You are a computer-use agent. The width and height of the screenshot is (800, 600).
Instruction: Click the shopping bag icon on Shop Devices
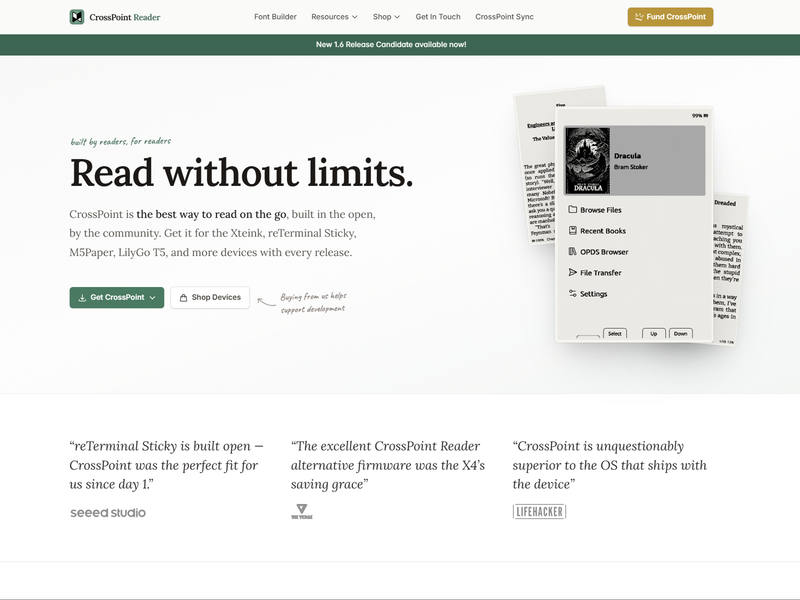[183, 298]
